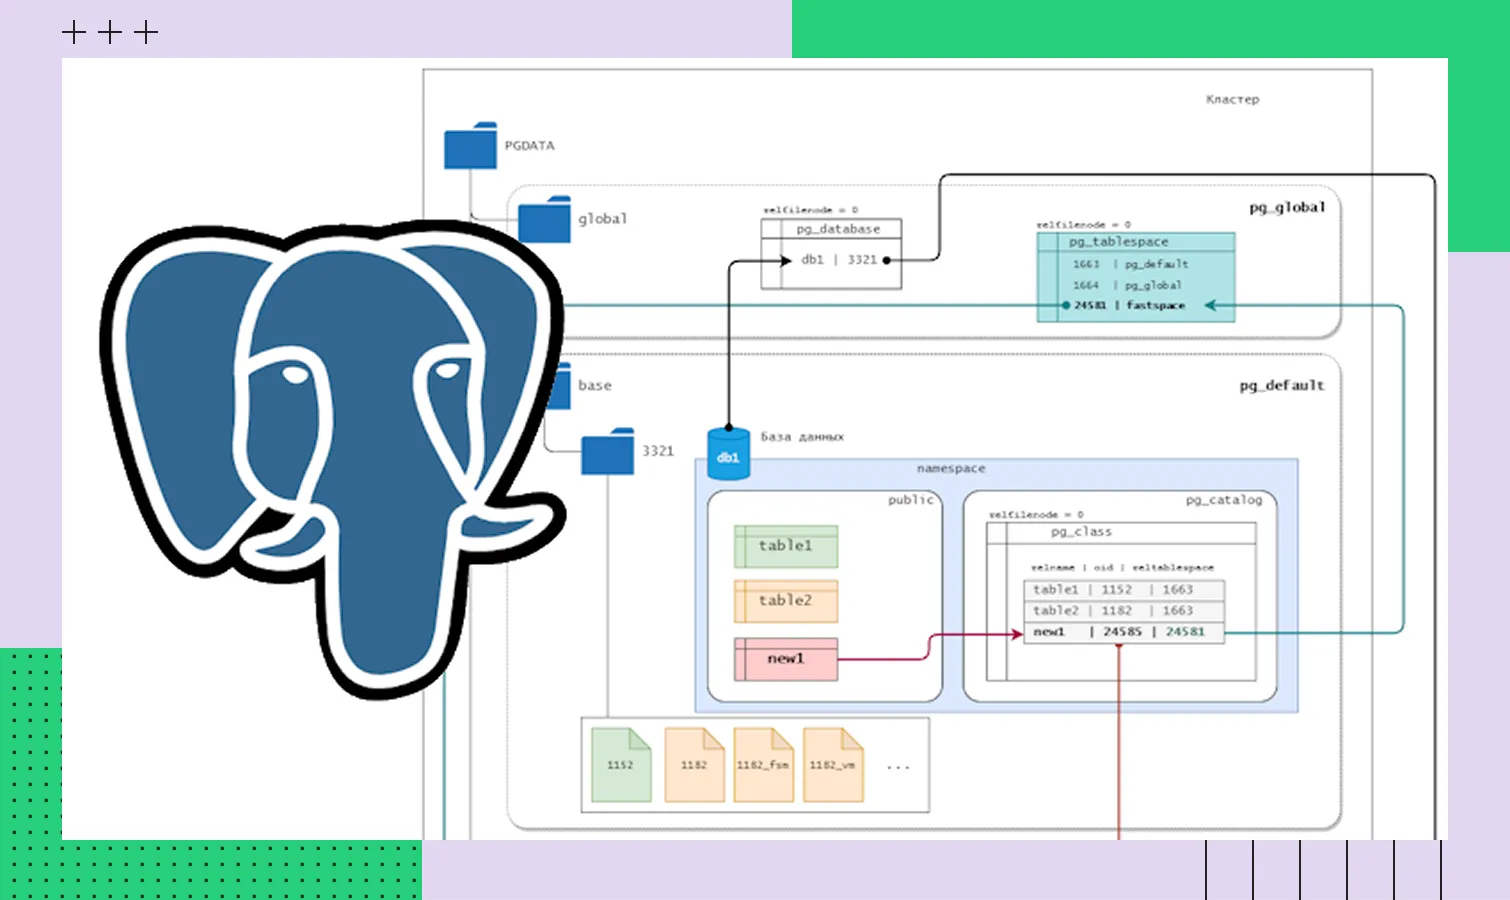
Task: Select the red new1 table box
Action: [x=786, y=659]
